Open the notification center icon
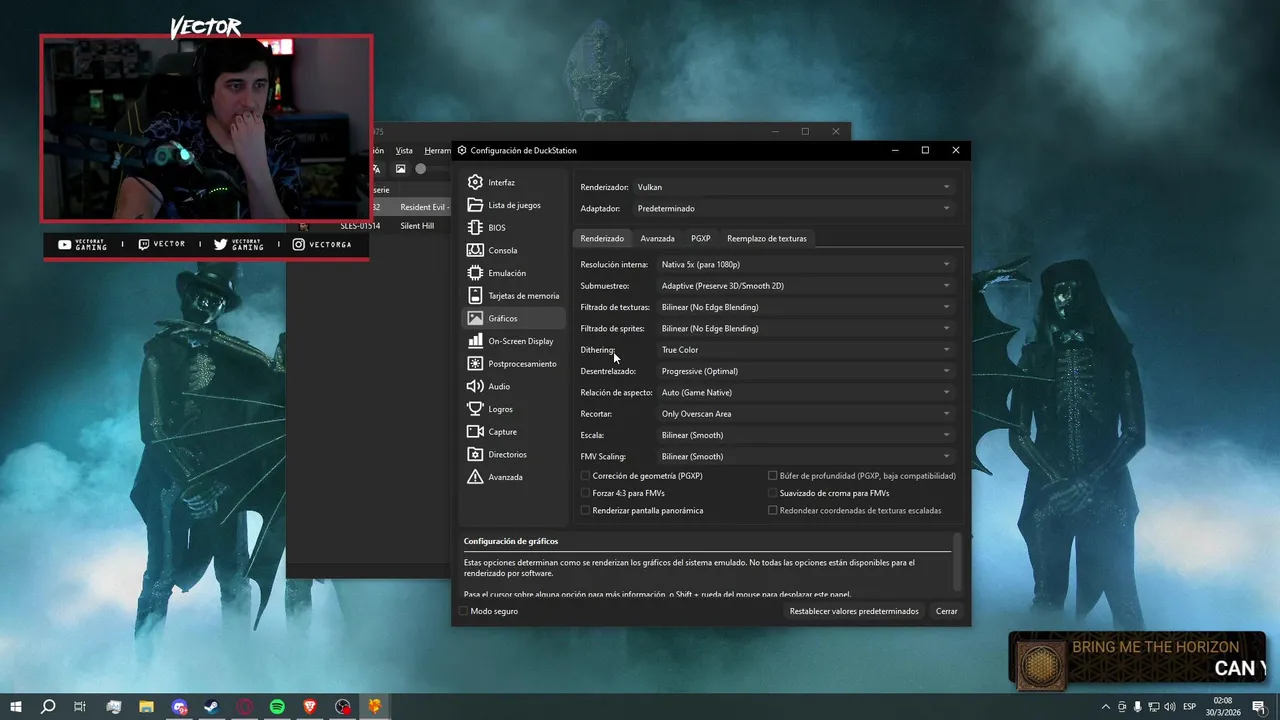Viewport: 1280px width, 720px height. (1259, 707)
